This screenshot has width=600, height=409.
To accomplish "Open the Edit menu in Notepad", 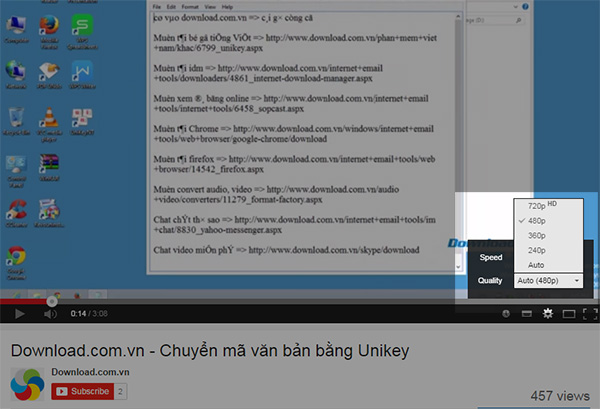I will [171, 7].
